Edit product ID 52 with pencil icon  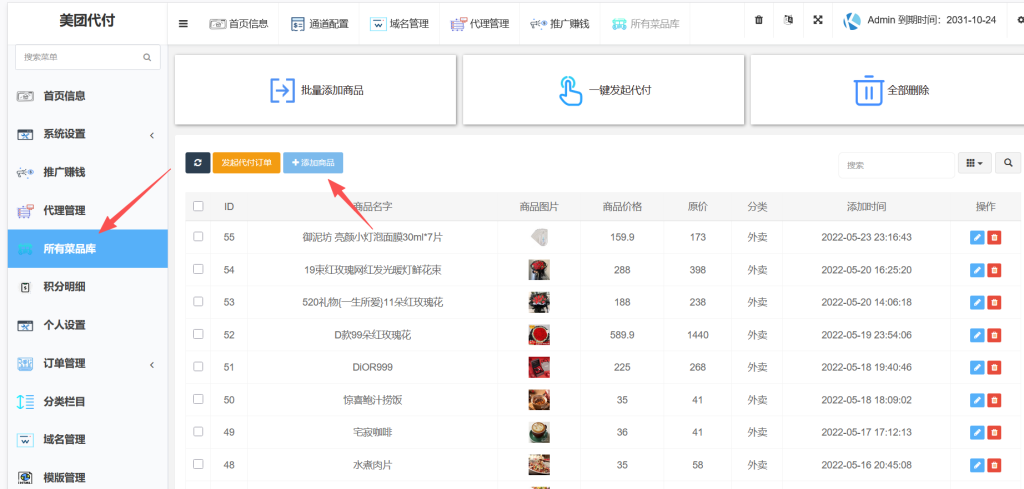pyautogui.click(x=977, y=335)
